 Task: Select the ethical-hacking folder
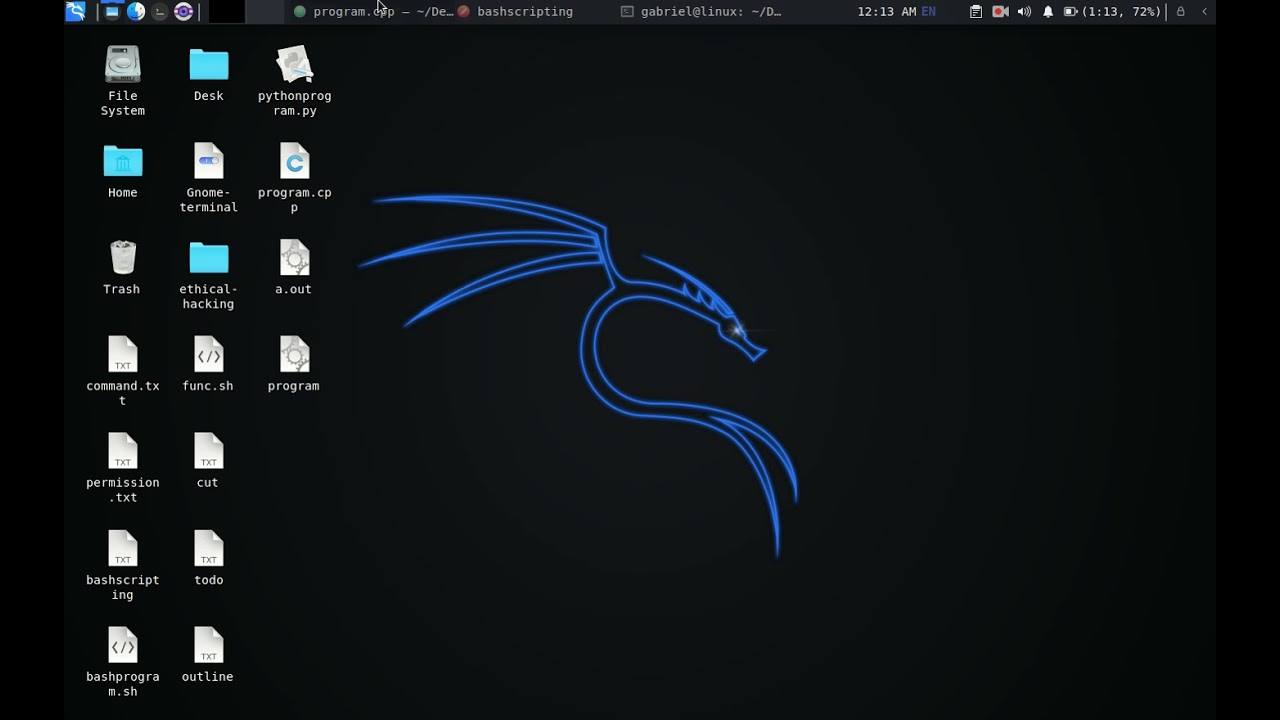coord(208,275)
